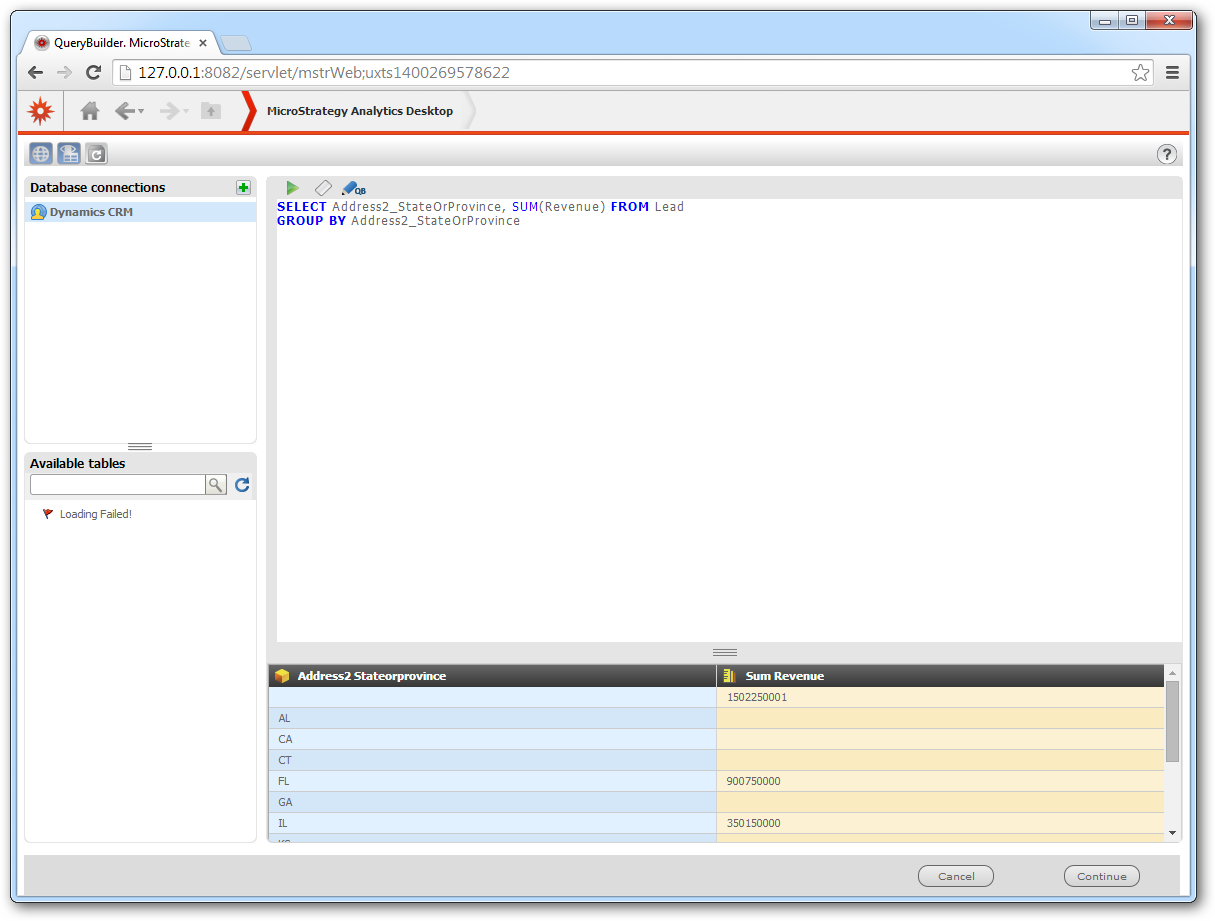Open the Chrome menu button
The height and width of the screenshot is (921, 1215).
coord(1173,72)
